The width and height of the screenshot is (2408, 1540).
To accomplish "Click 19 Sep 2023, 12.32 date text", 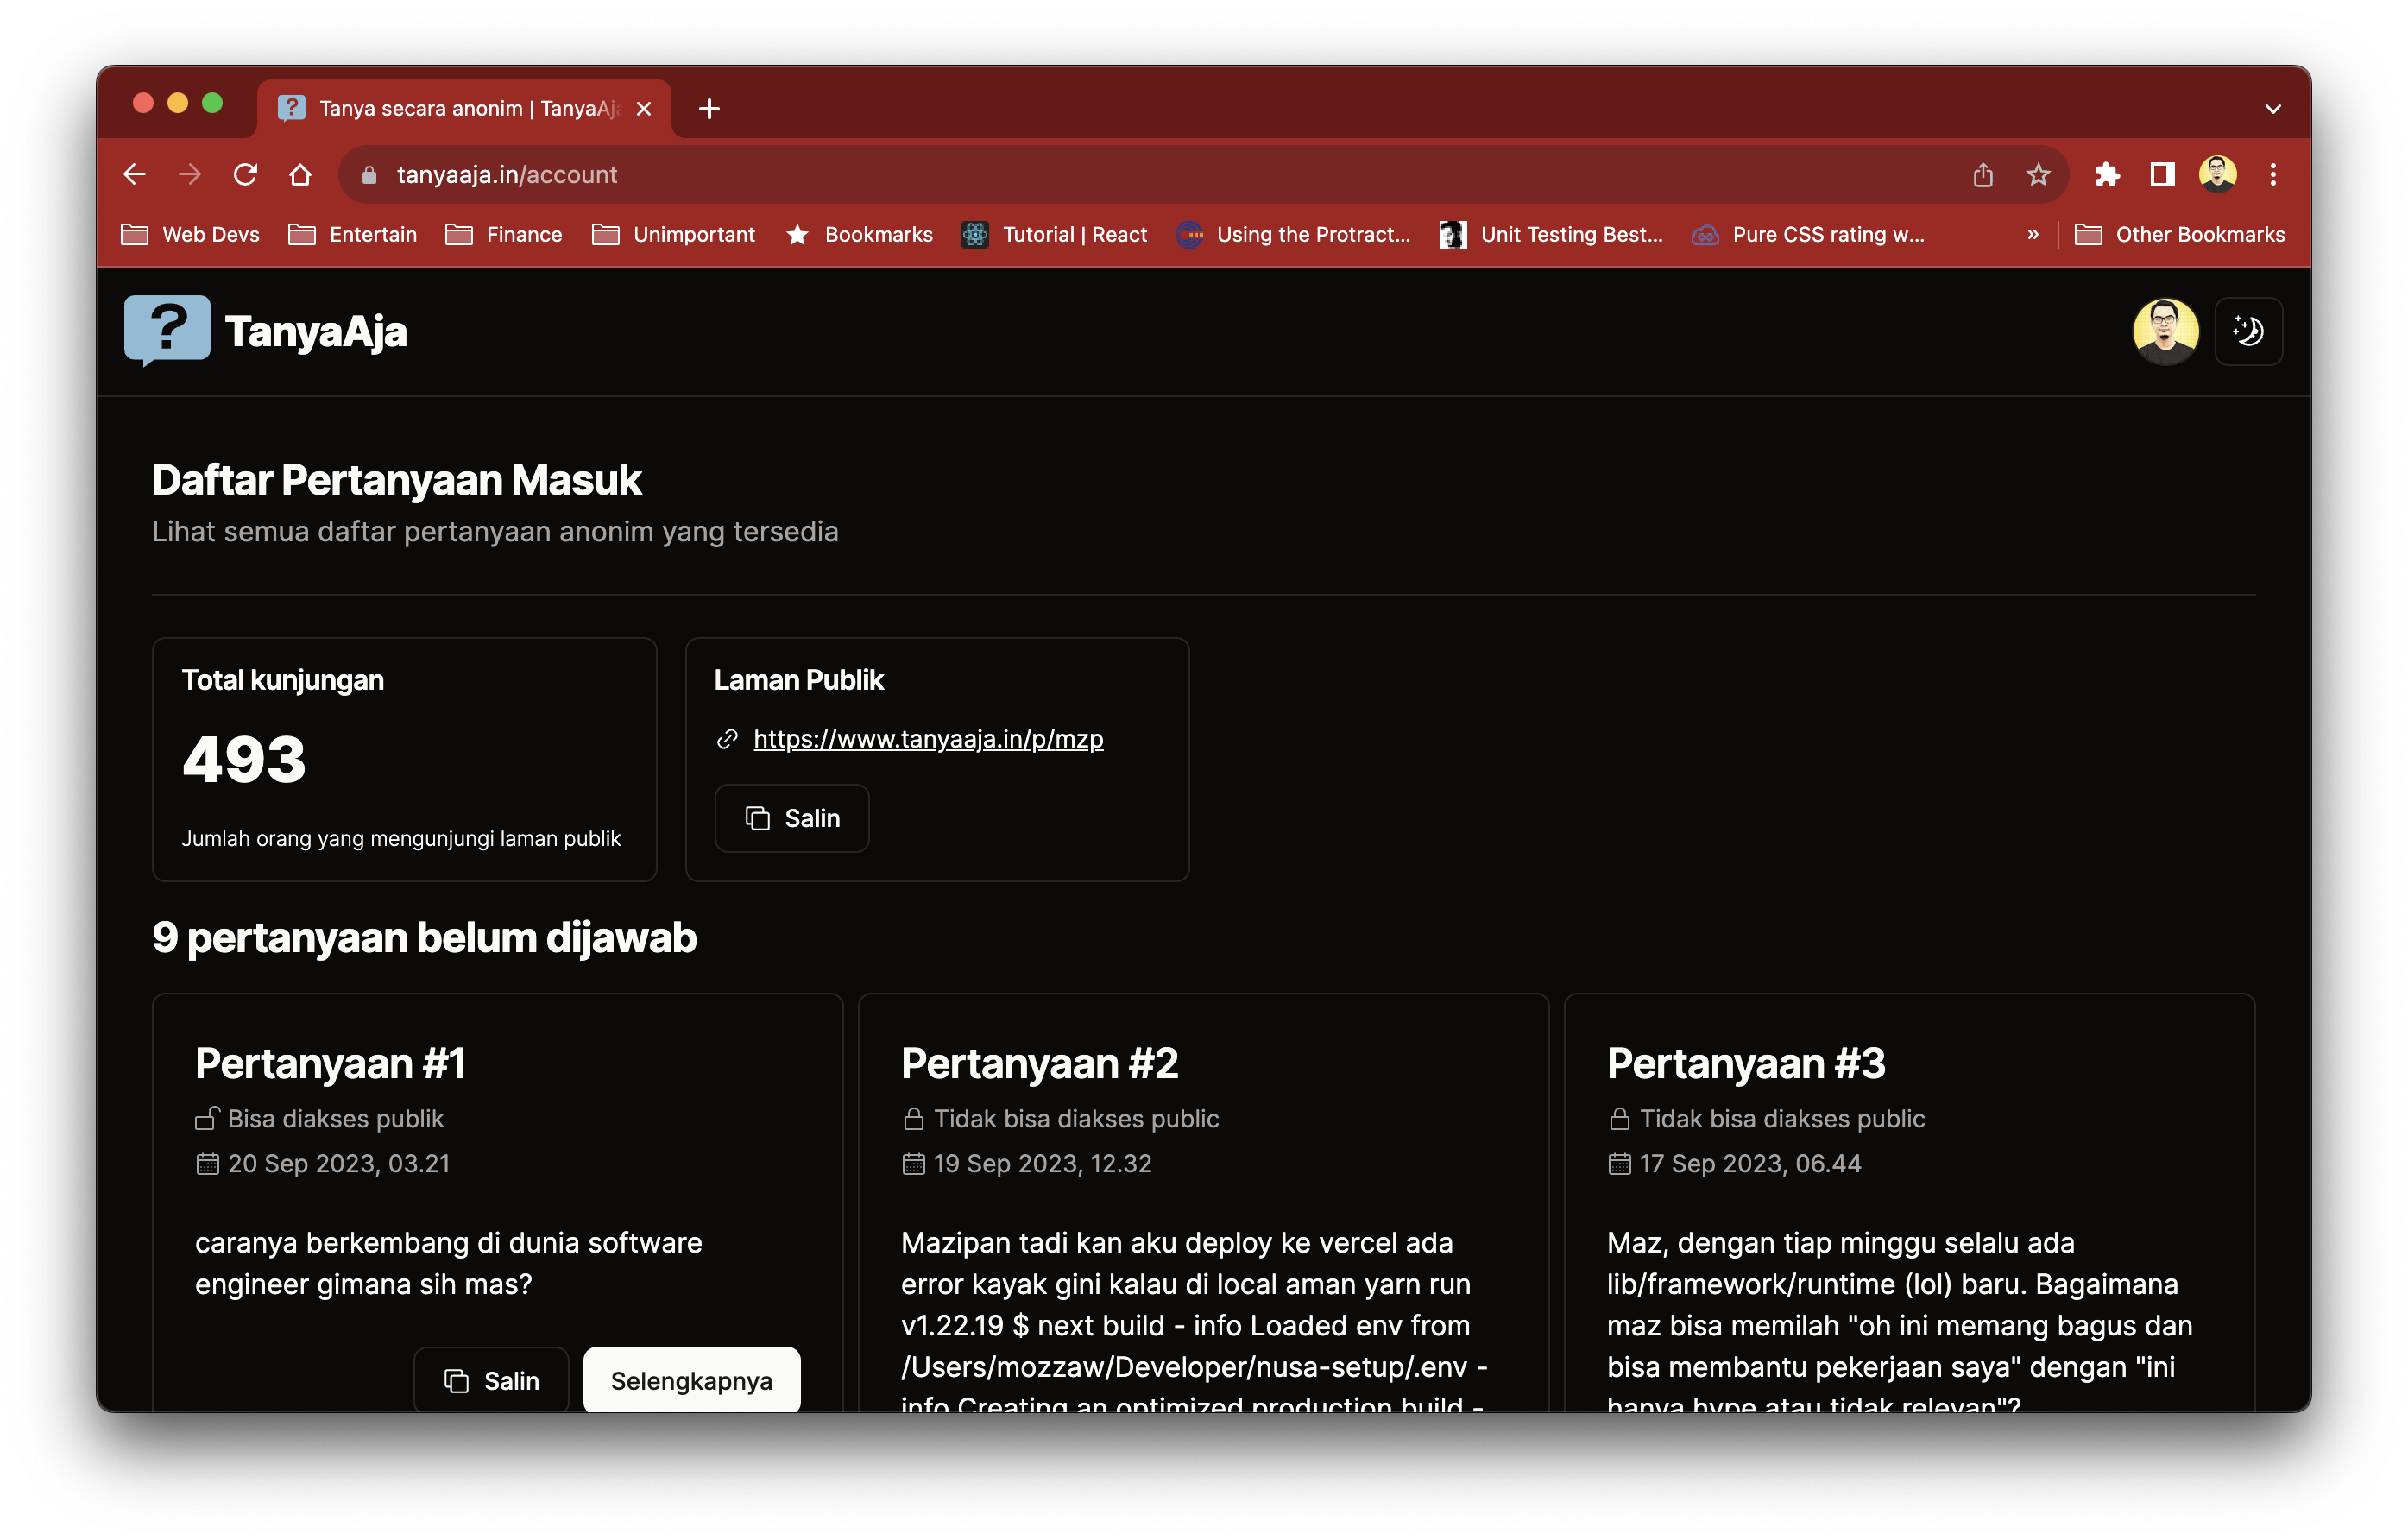I will [1043, 1163].
